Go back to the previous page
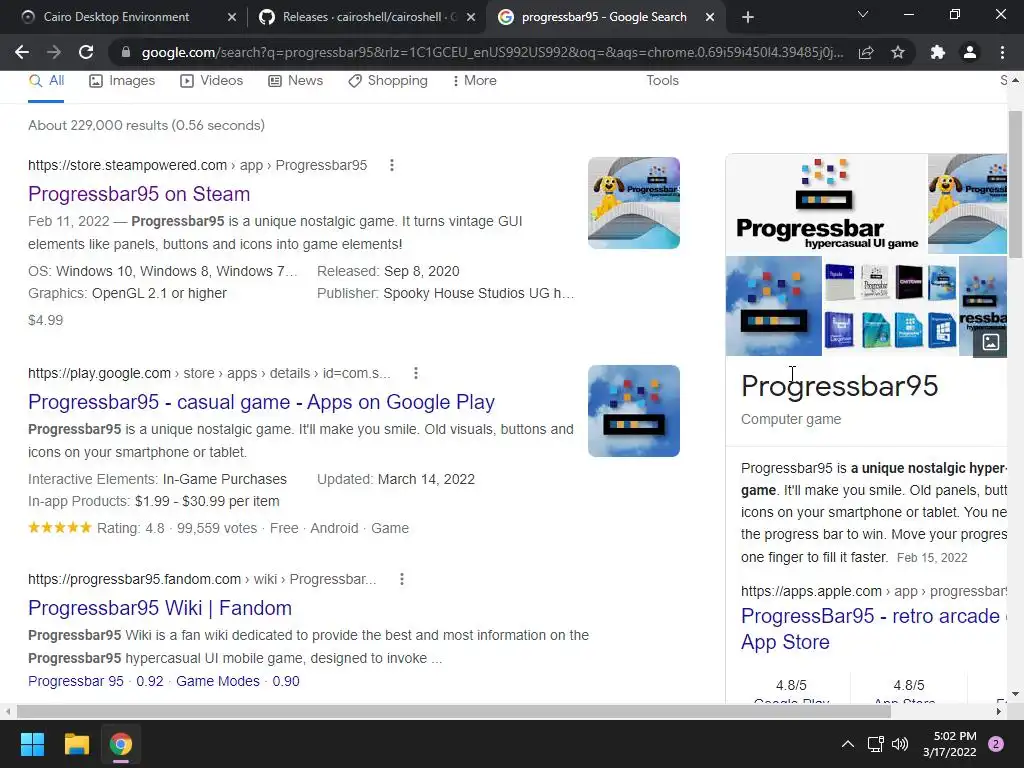This screenshot has width=1024, height=768. coord(22,52)
